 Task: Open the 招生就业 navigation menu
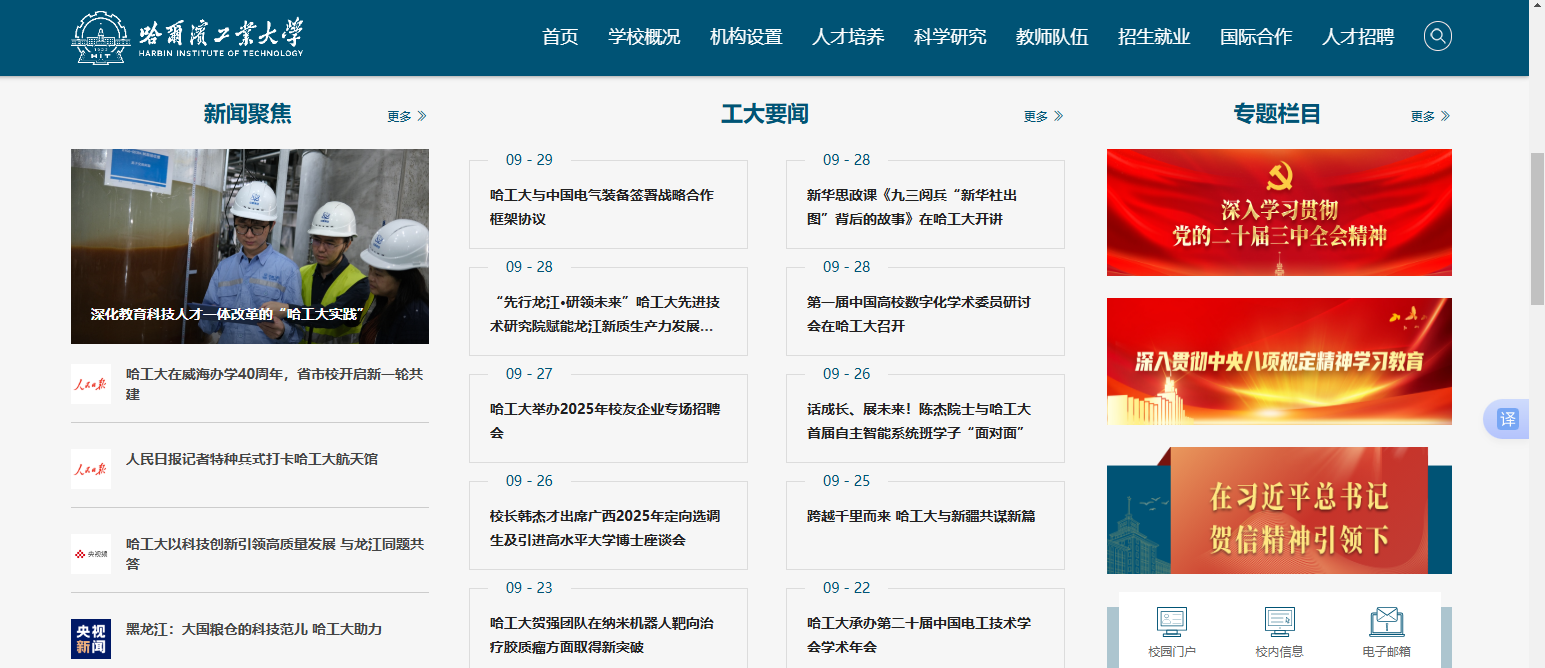(1154, 37)
